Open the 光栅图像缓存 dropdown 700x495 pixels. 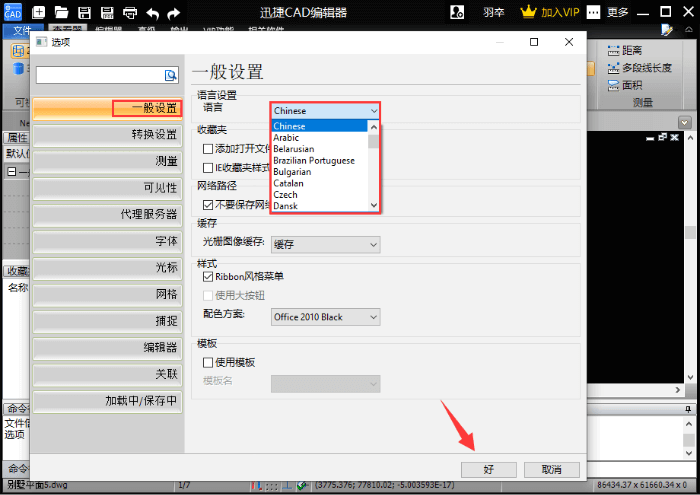(325, 245)
